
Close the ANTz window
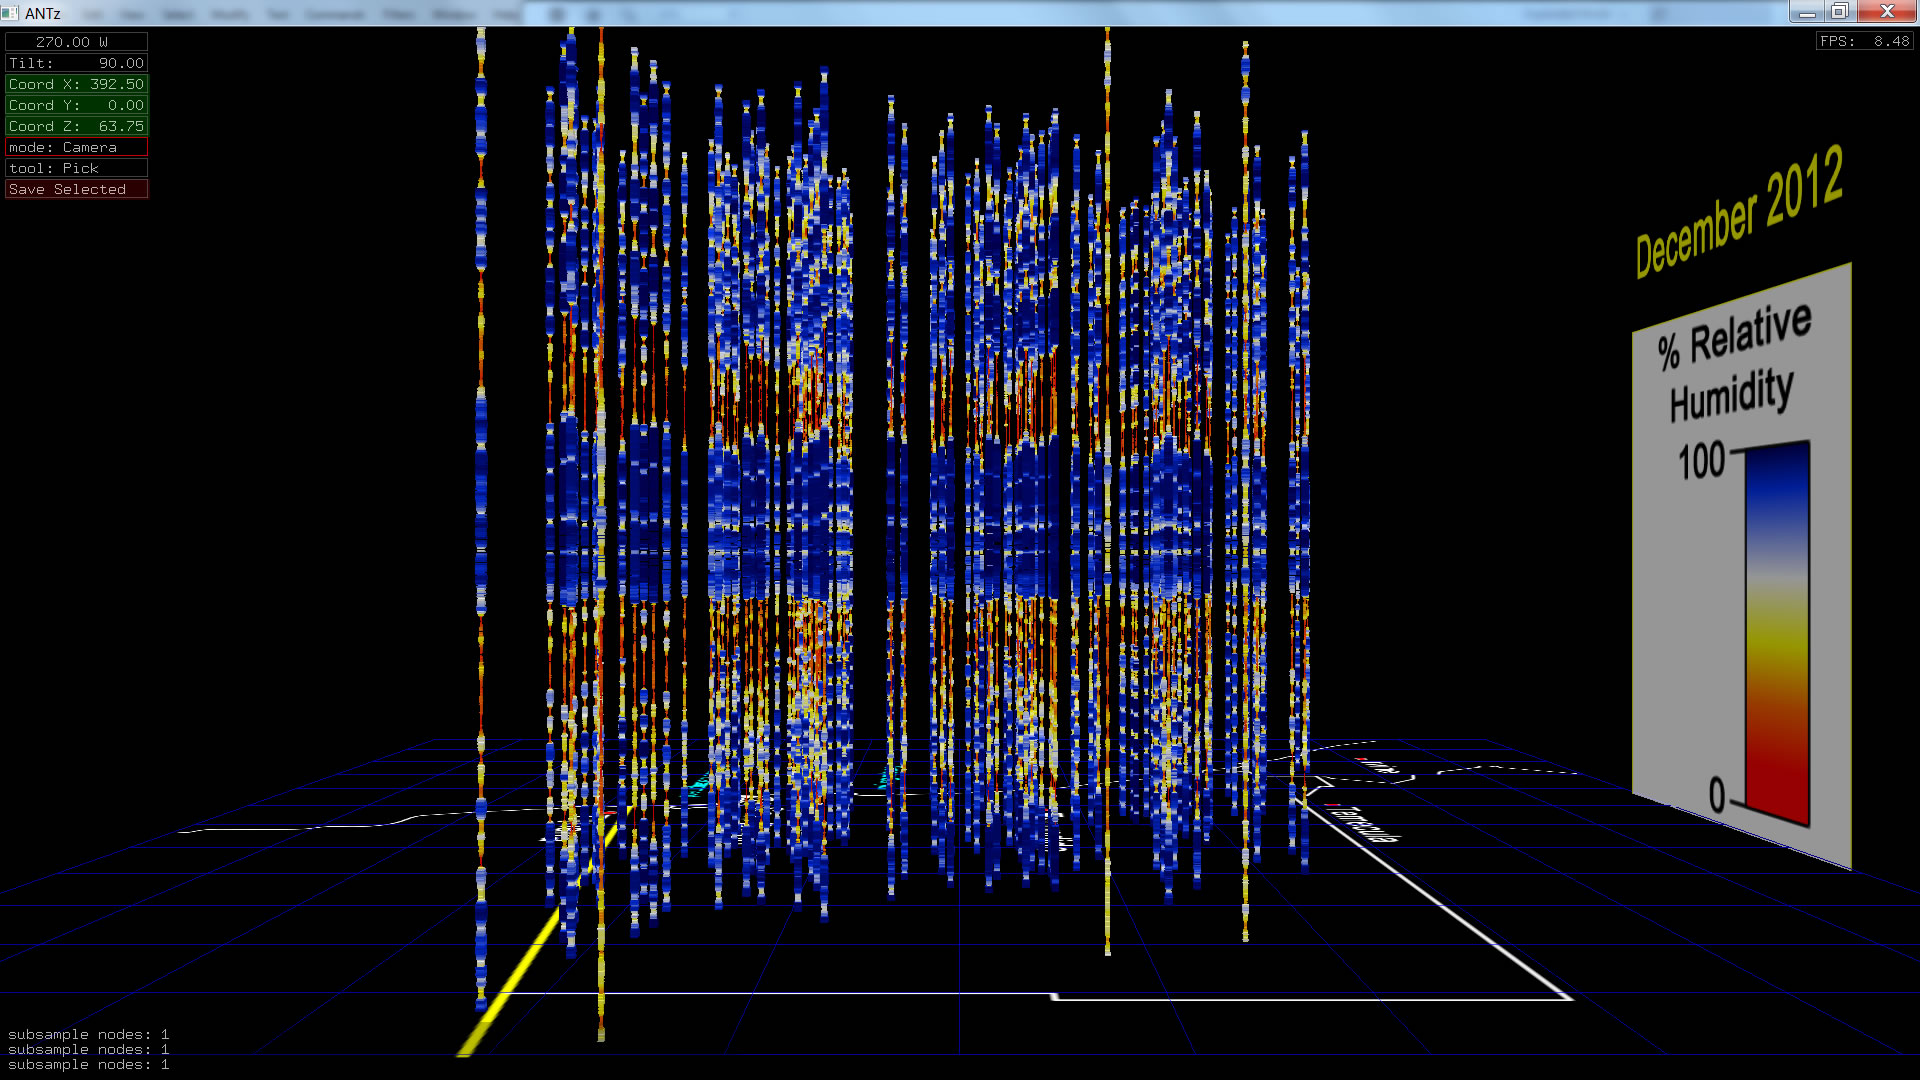click(1886, 11)
